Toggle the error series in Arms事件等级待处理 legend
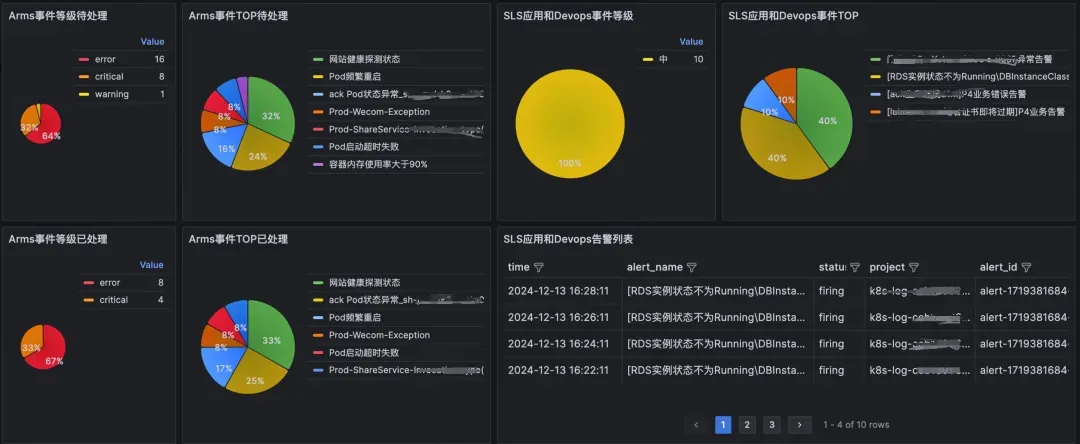 (105, 59)
